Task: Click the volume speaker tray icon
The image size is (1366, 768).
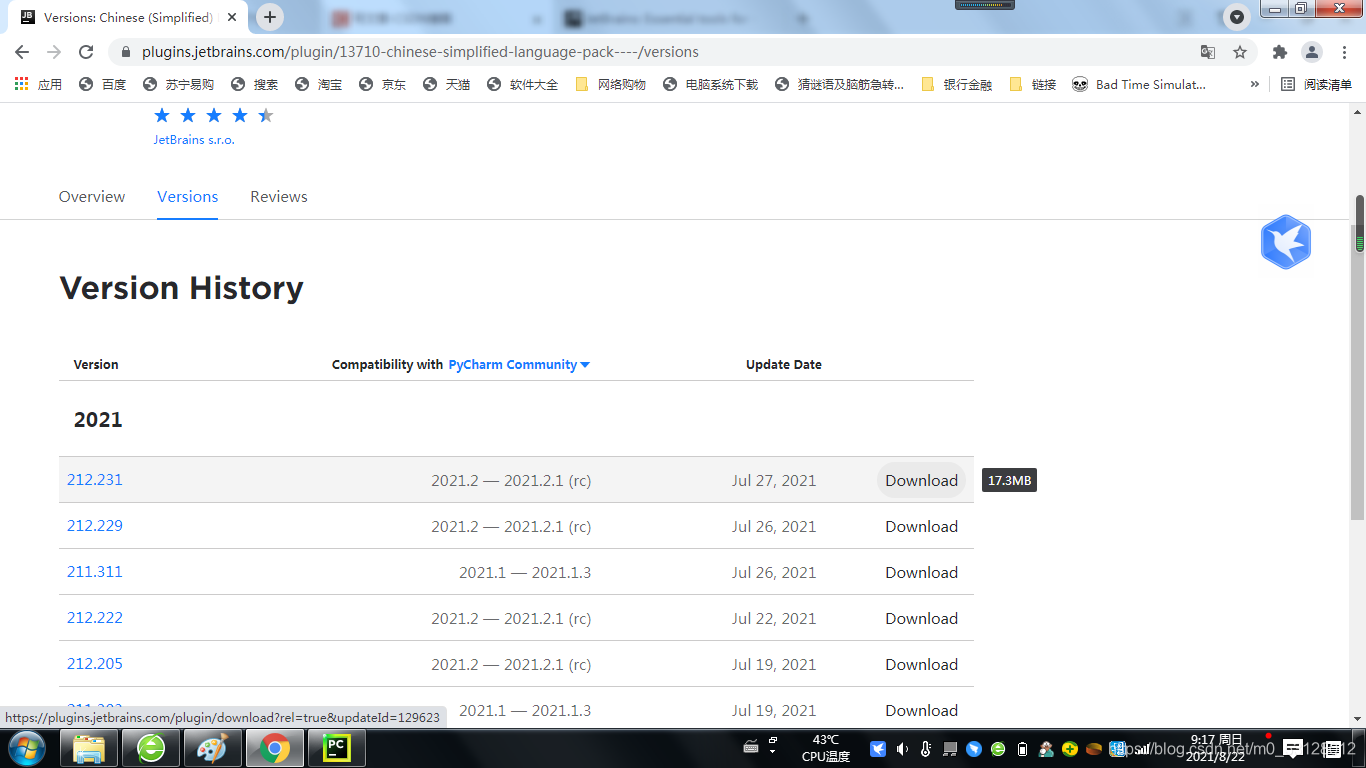Action: [x=902, y=749]
